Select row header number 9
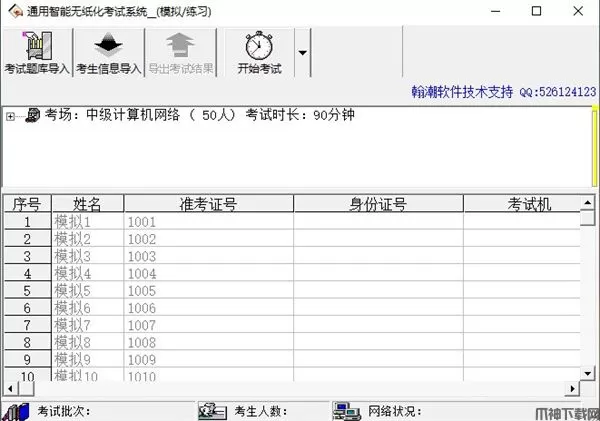Screen dimensions: 600x421 (27, 359)
